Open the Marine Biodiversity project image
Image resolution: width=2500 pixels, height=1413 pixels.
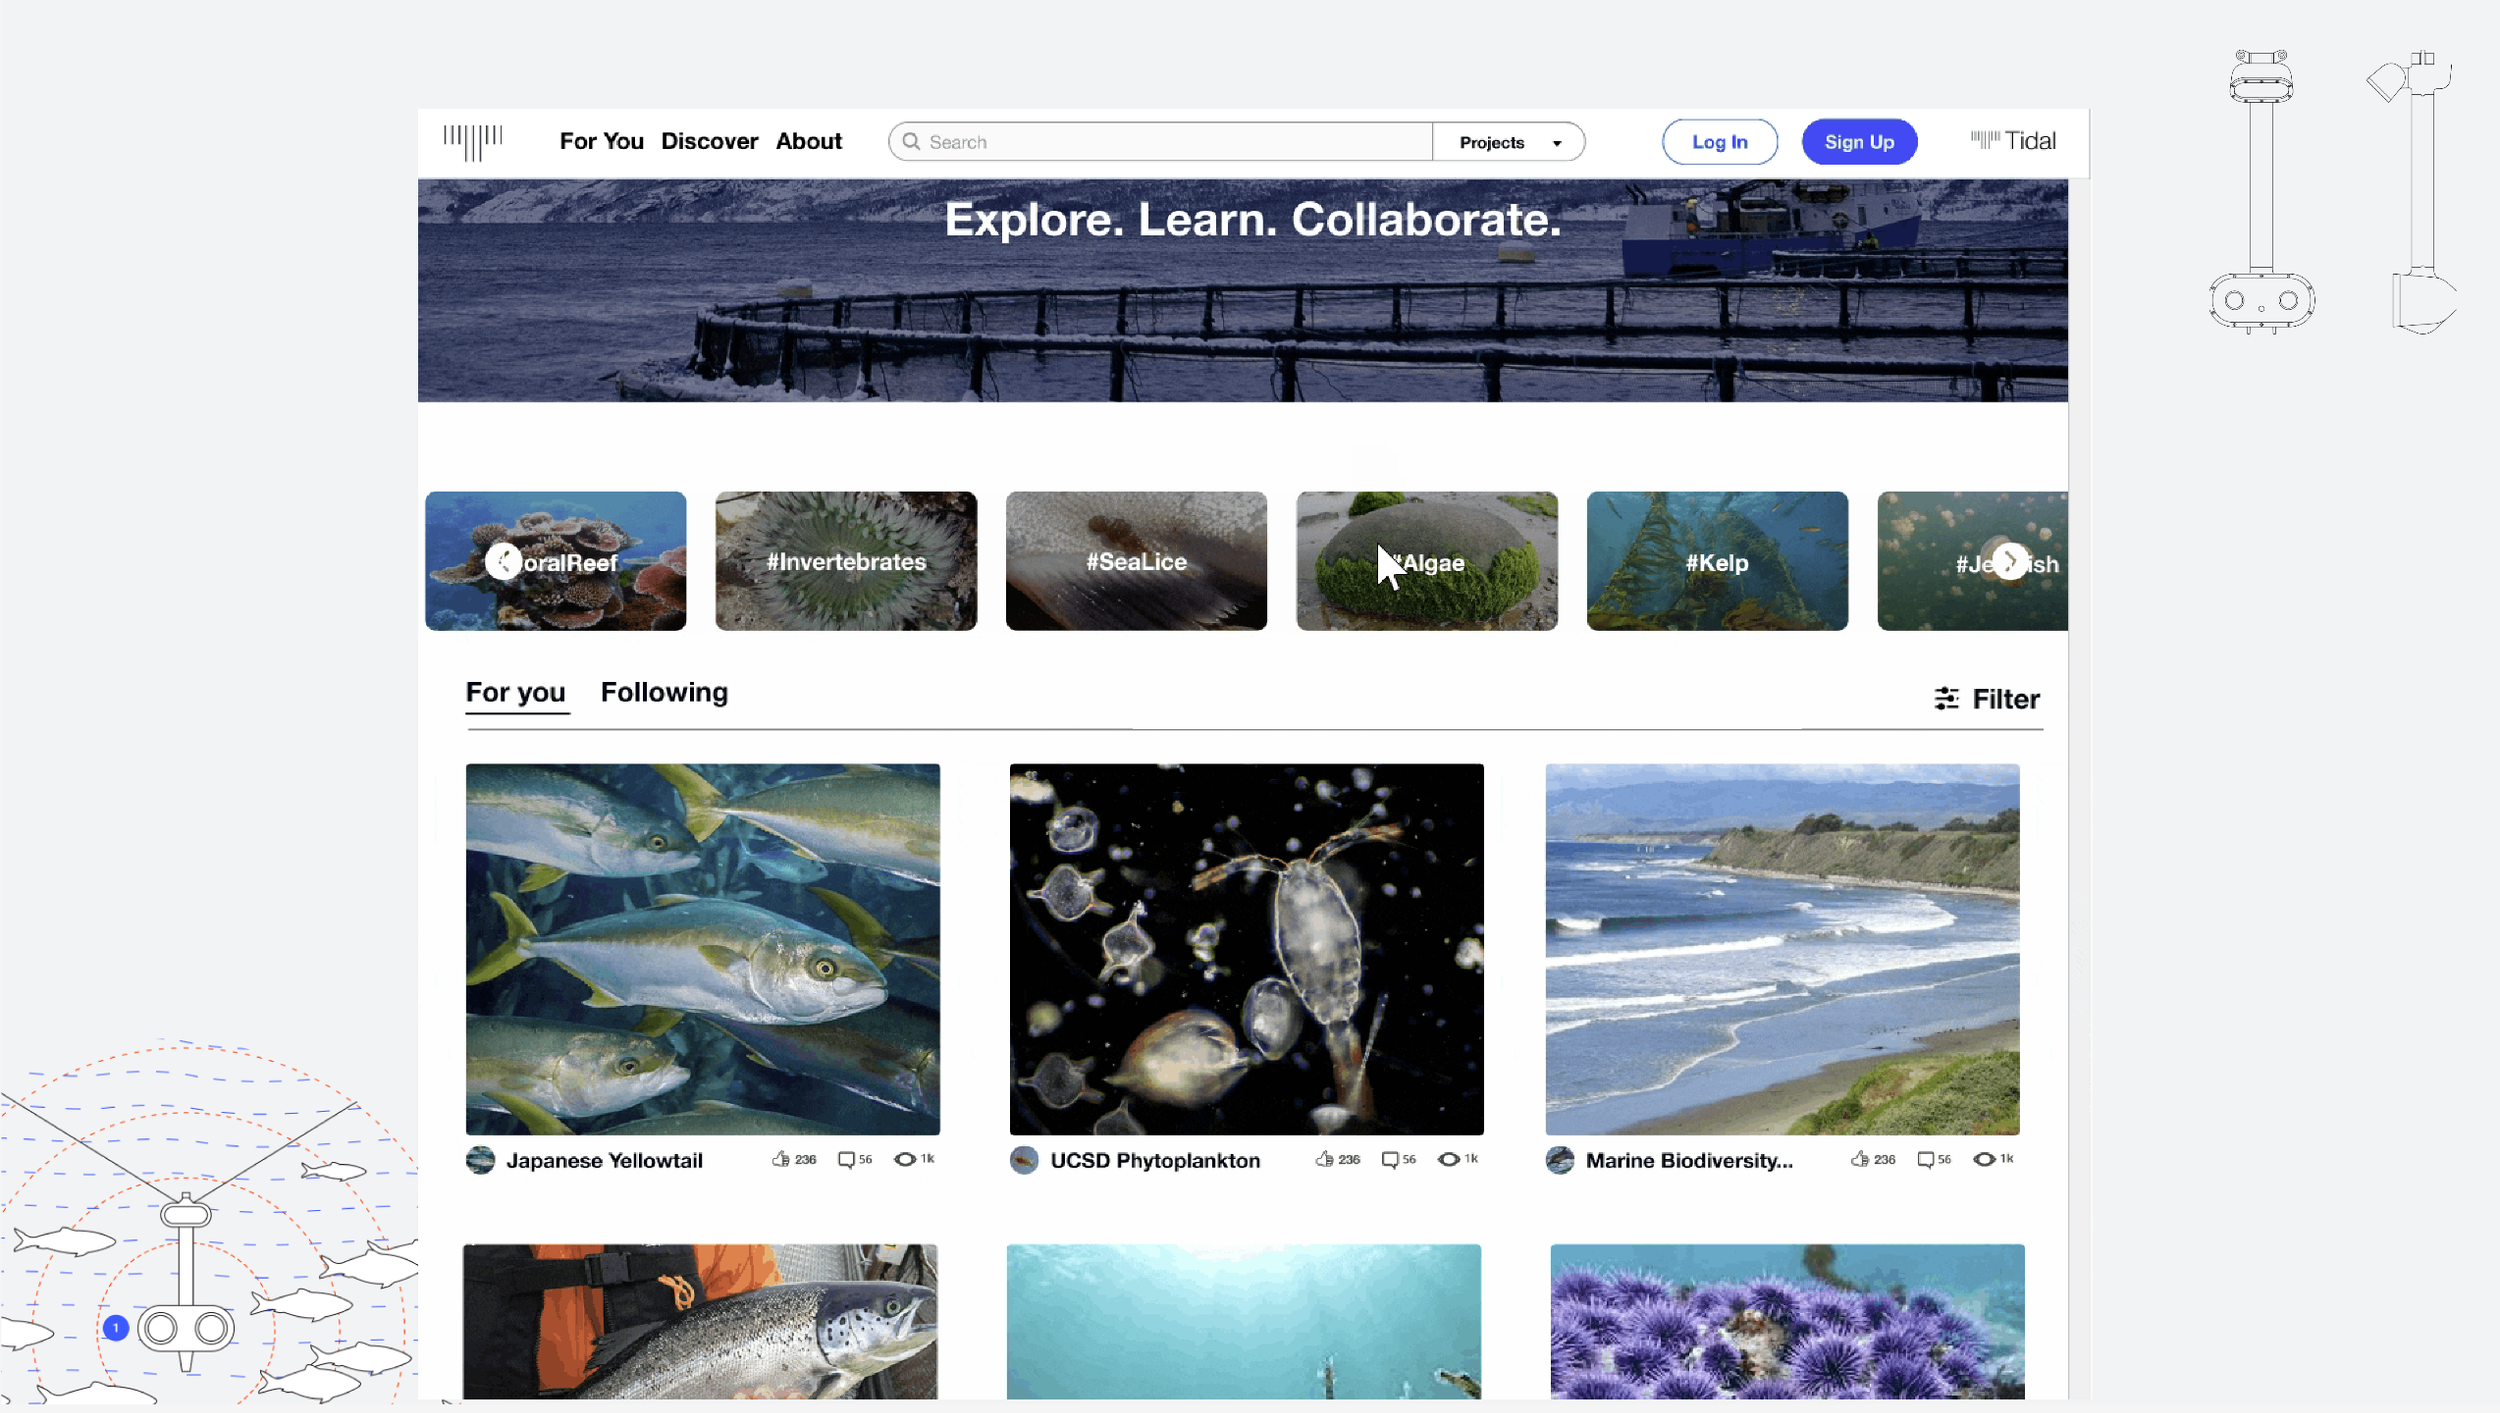pyautogui.click(x=1782, y=949)
